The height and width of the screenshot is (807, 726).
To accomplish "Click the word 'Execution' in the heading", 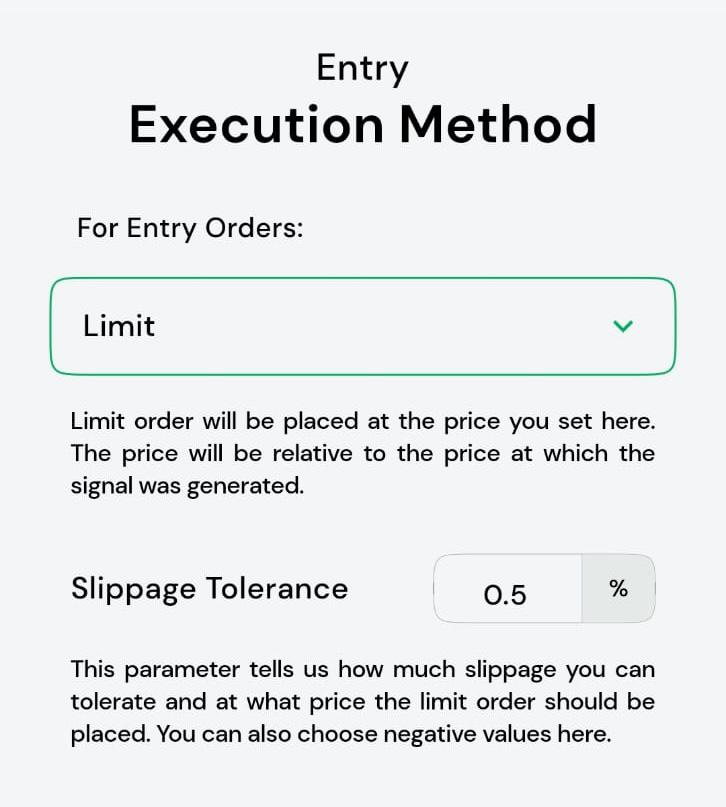I will point(256,125).
